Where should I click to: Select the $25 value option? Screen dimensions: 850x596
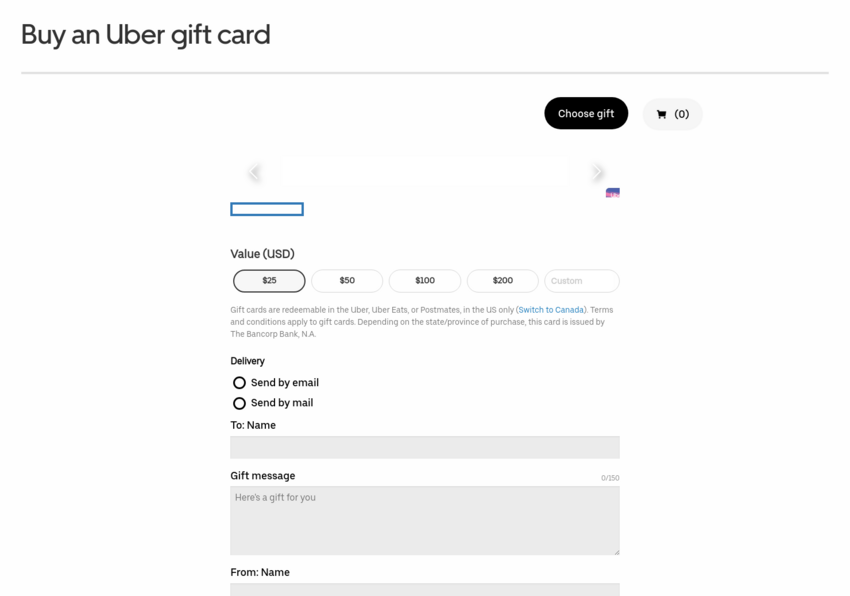[x=269, y=281]
